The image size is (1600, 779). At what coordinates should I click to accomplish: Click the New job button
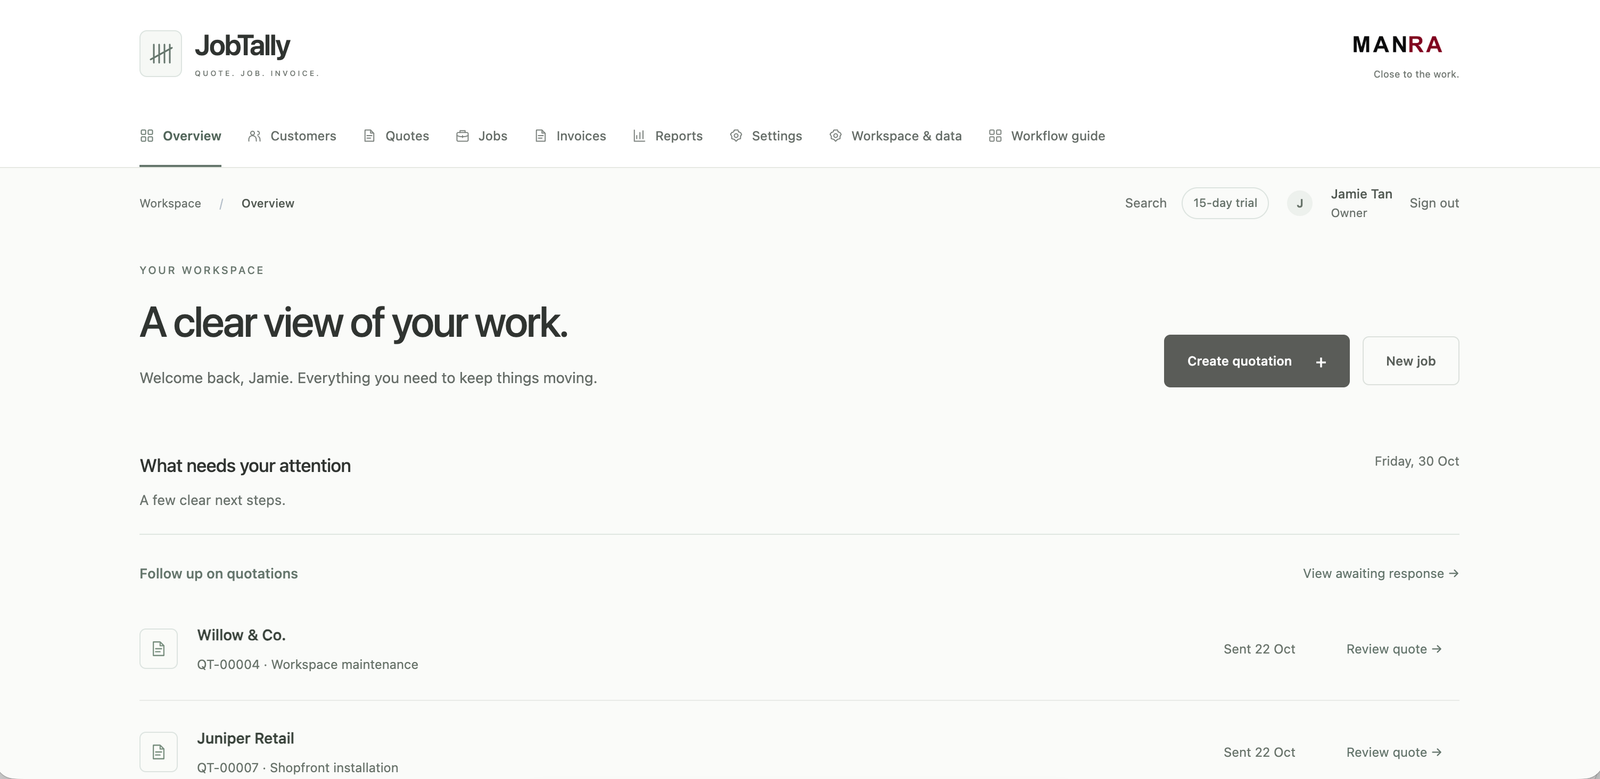1410,361
